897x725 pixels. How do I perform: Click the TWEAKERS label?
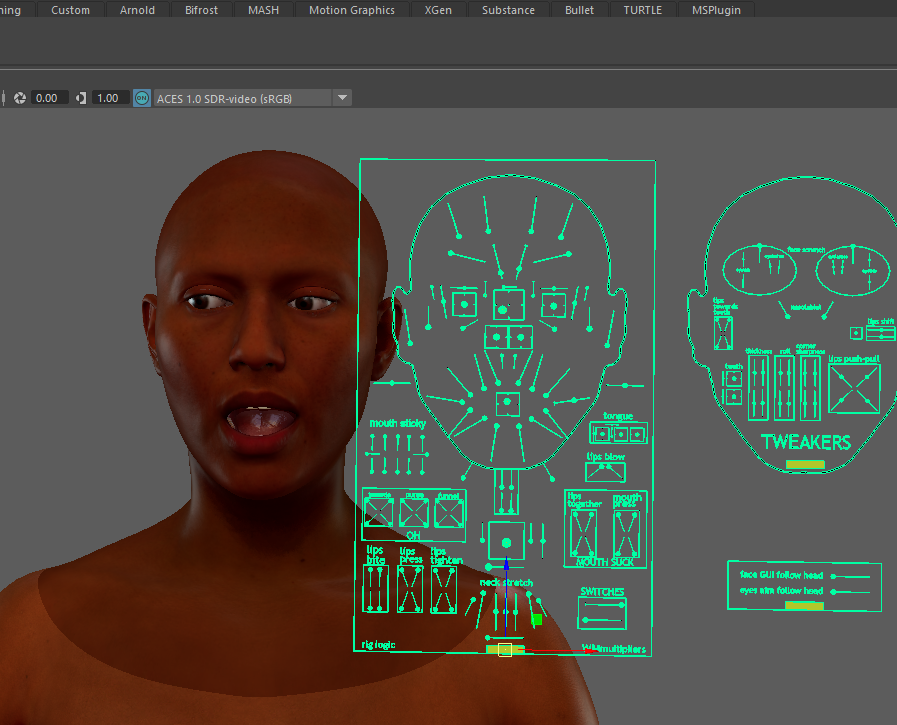[x=805, y=442]
